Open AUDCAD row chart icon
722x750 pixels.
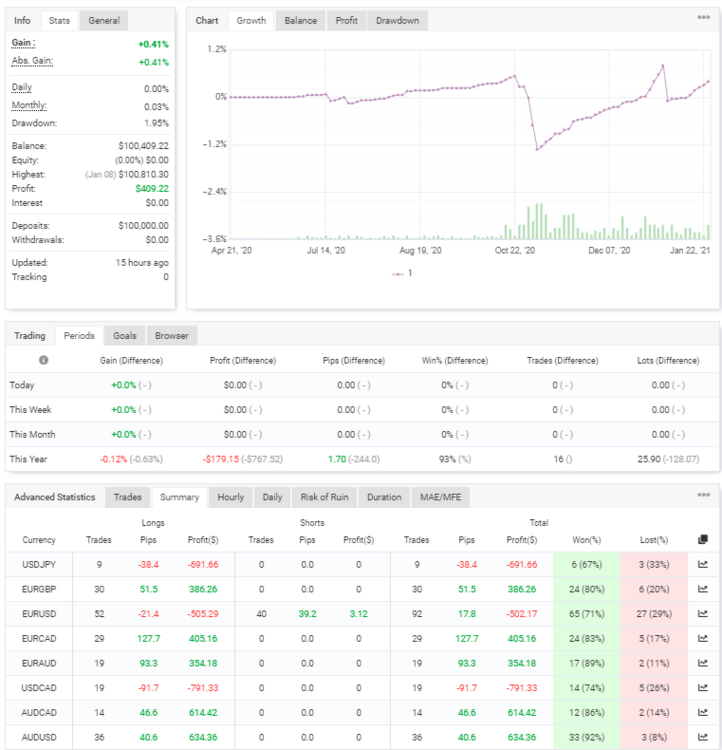(702, 713)
